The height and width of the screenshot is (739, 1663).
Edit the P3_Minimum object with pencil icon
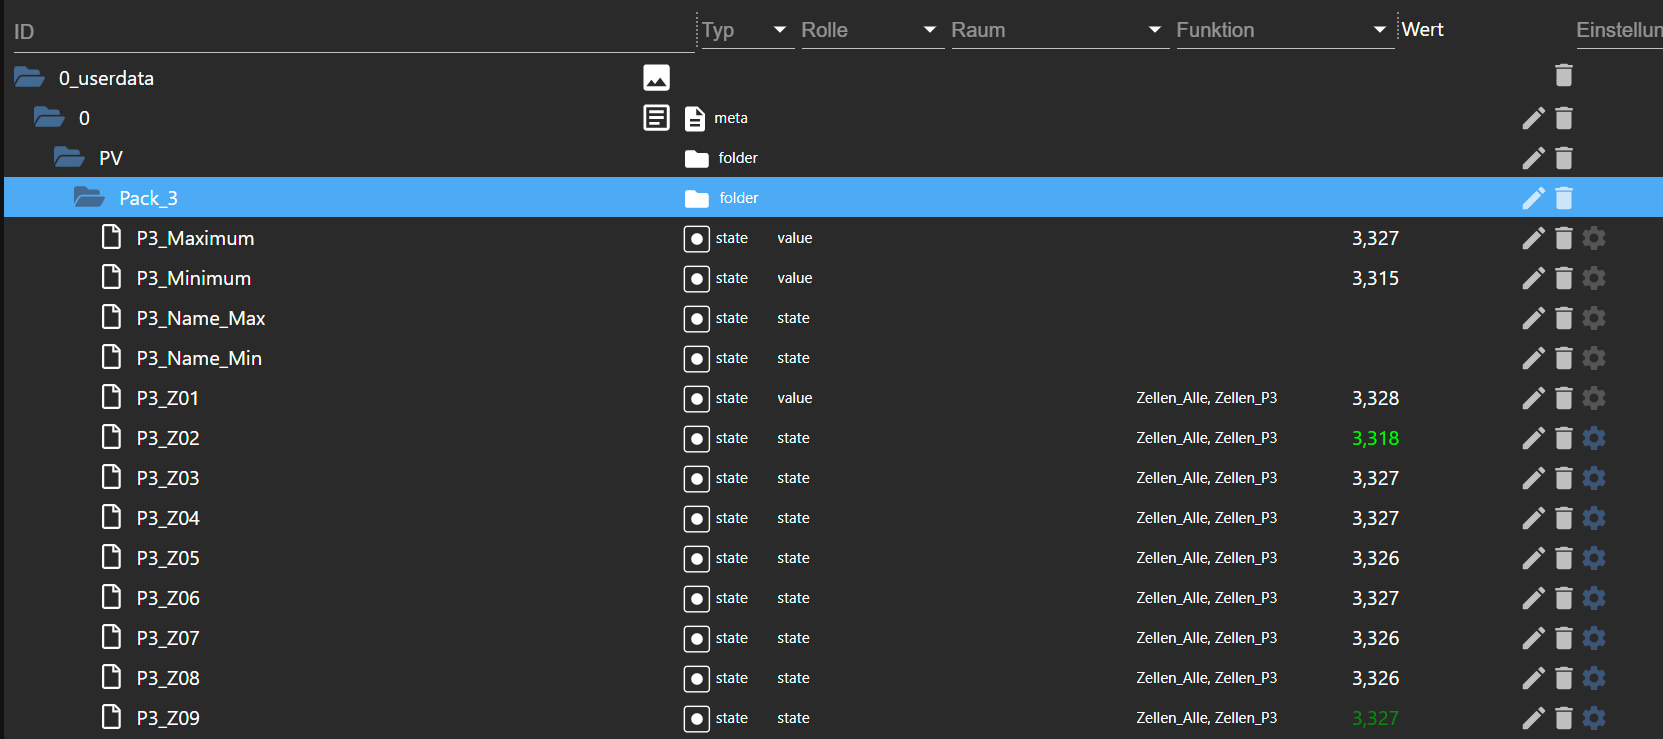tap(1533, 278)
